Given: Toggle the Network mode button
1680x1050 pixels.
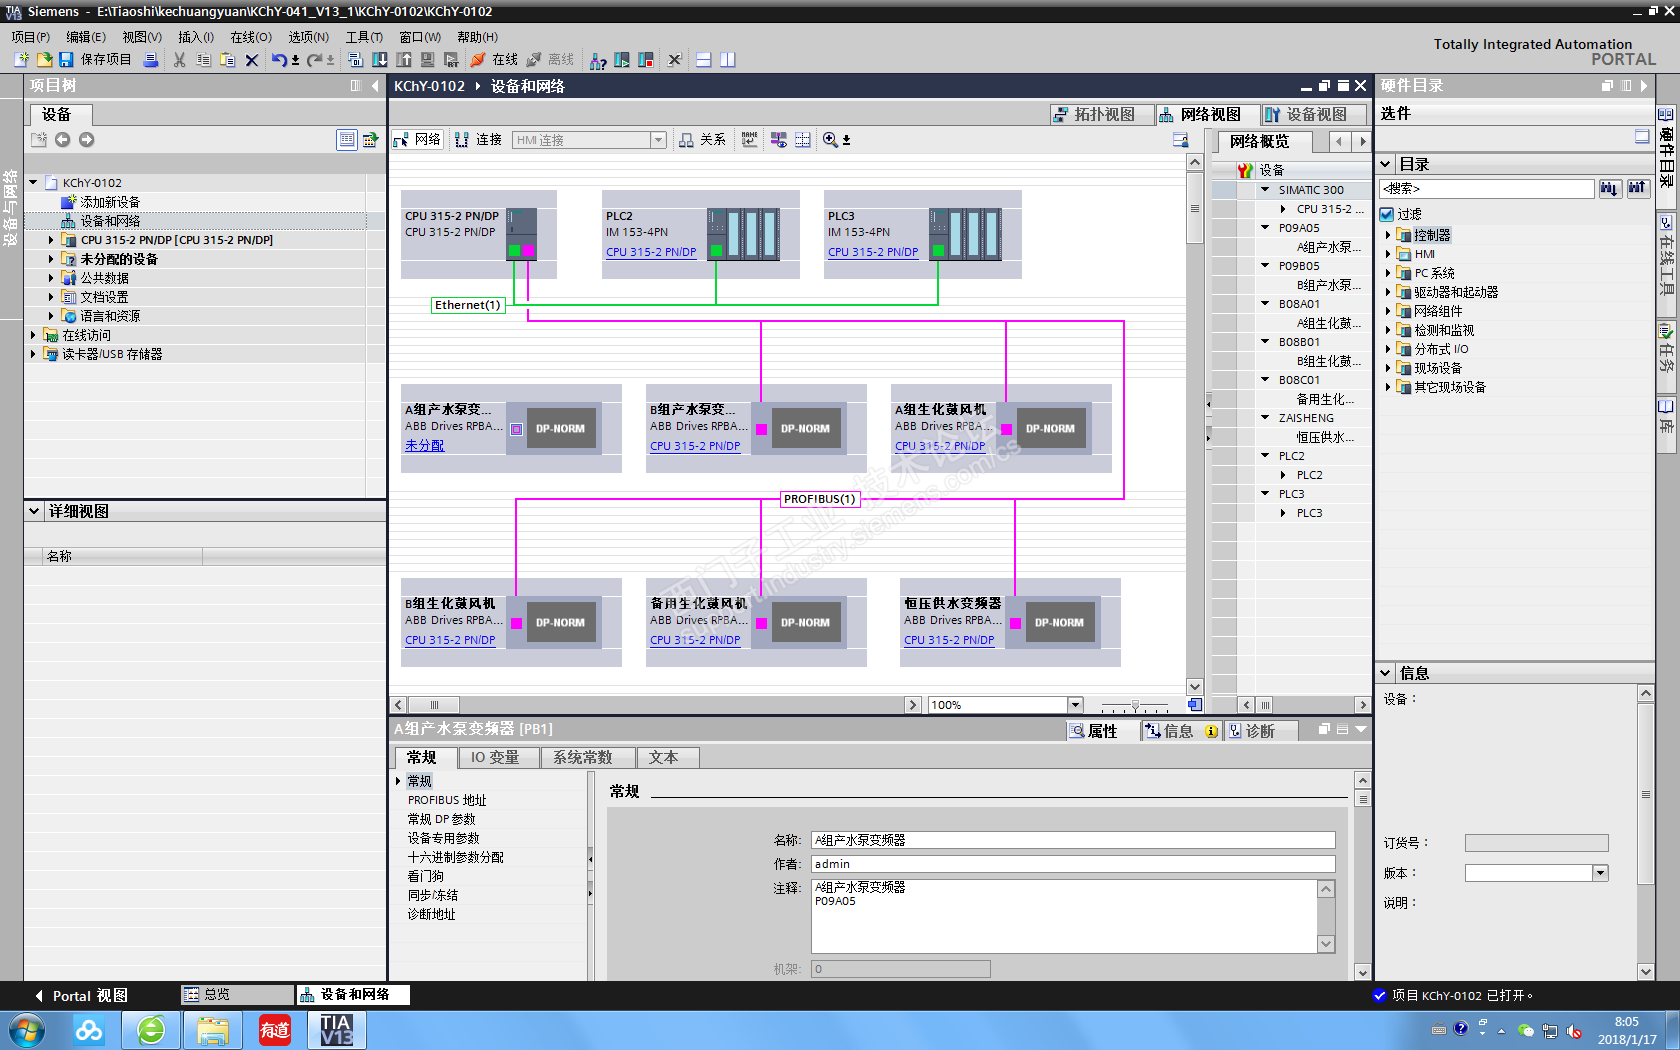Looking at the screenshot, I should [x=417, y=140].
